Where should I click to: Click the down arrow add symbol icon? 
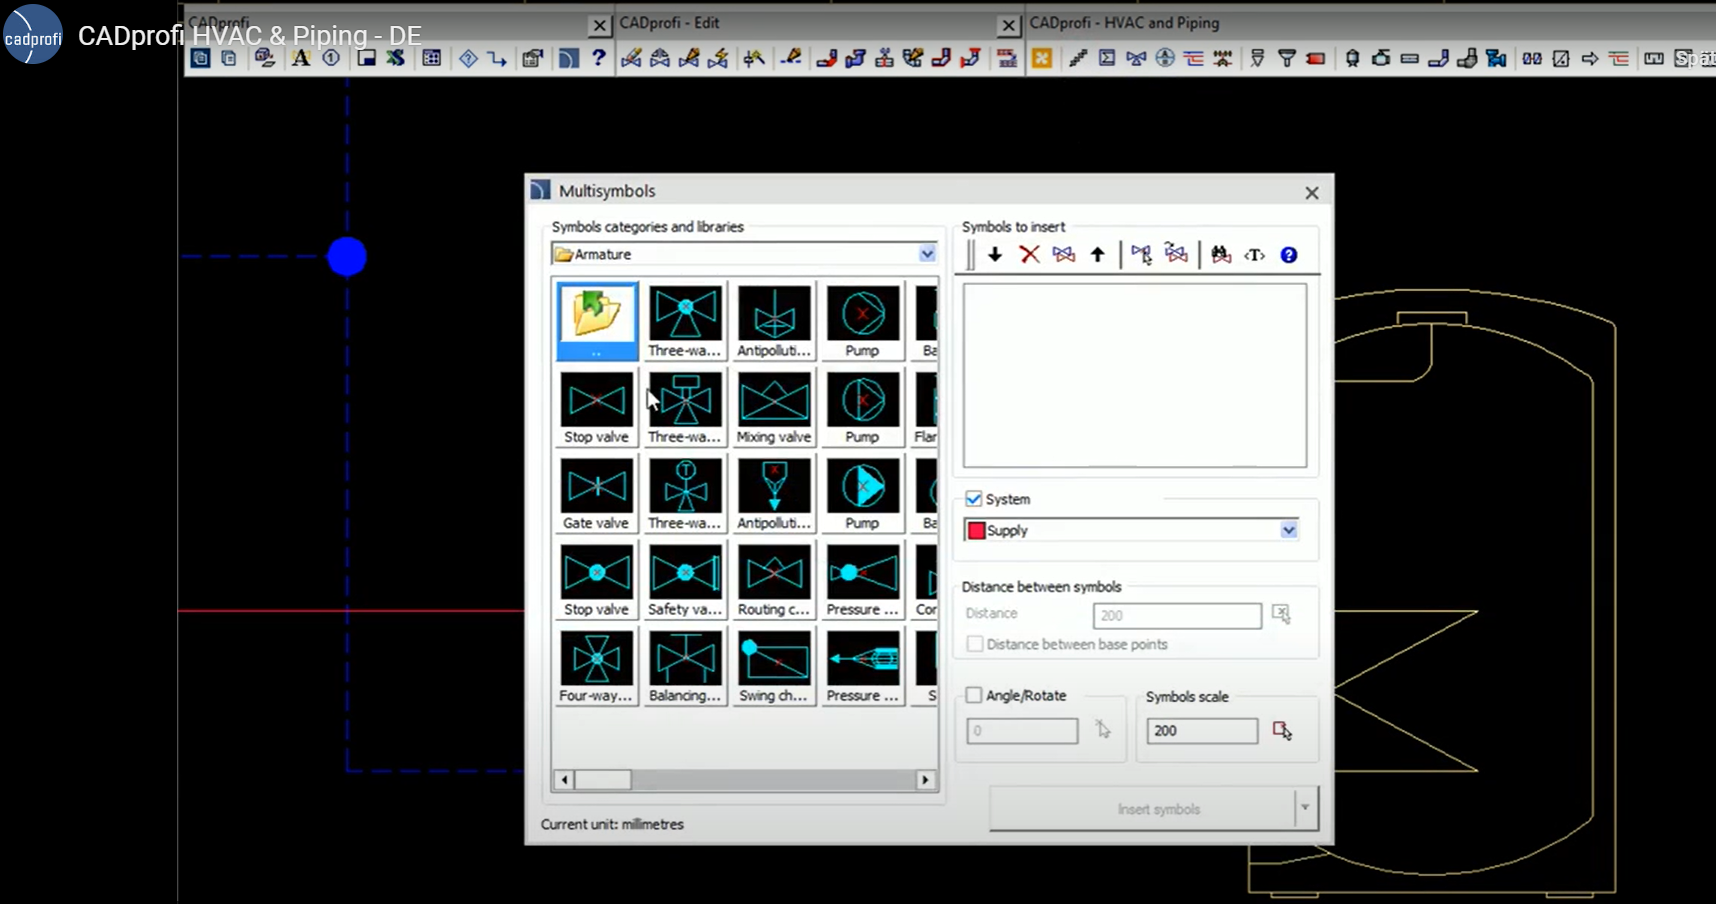(995, 255)
